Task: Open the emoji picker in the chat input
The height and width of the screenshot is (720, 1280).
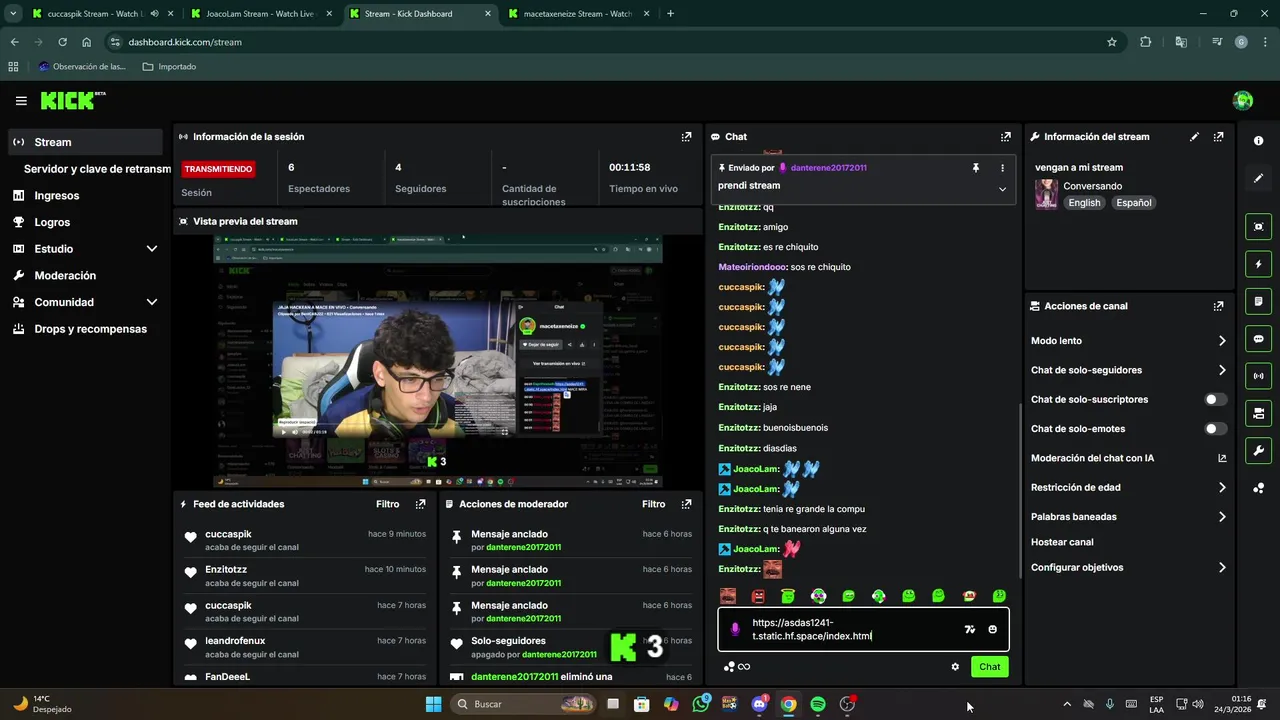Action: click(993, 629)
